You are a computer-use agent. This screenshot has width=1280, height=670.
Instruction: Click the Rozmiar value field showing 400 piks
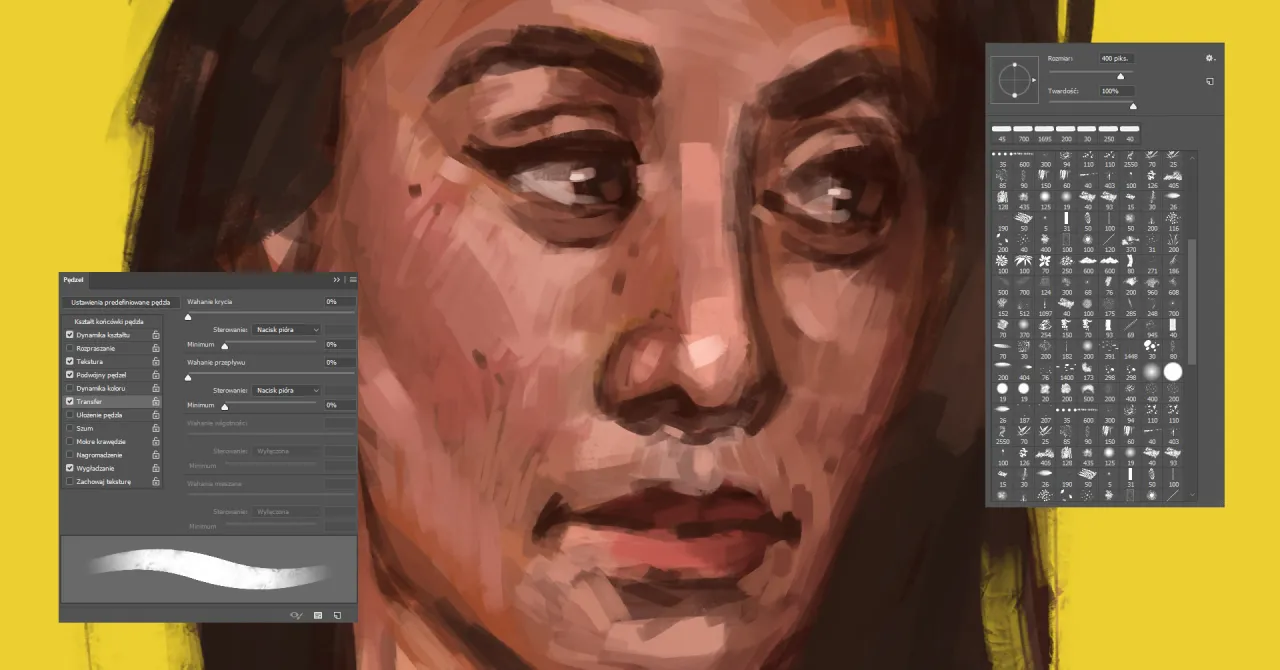pos(1117,59)
